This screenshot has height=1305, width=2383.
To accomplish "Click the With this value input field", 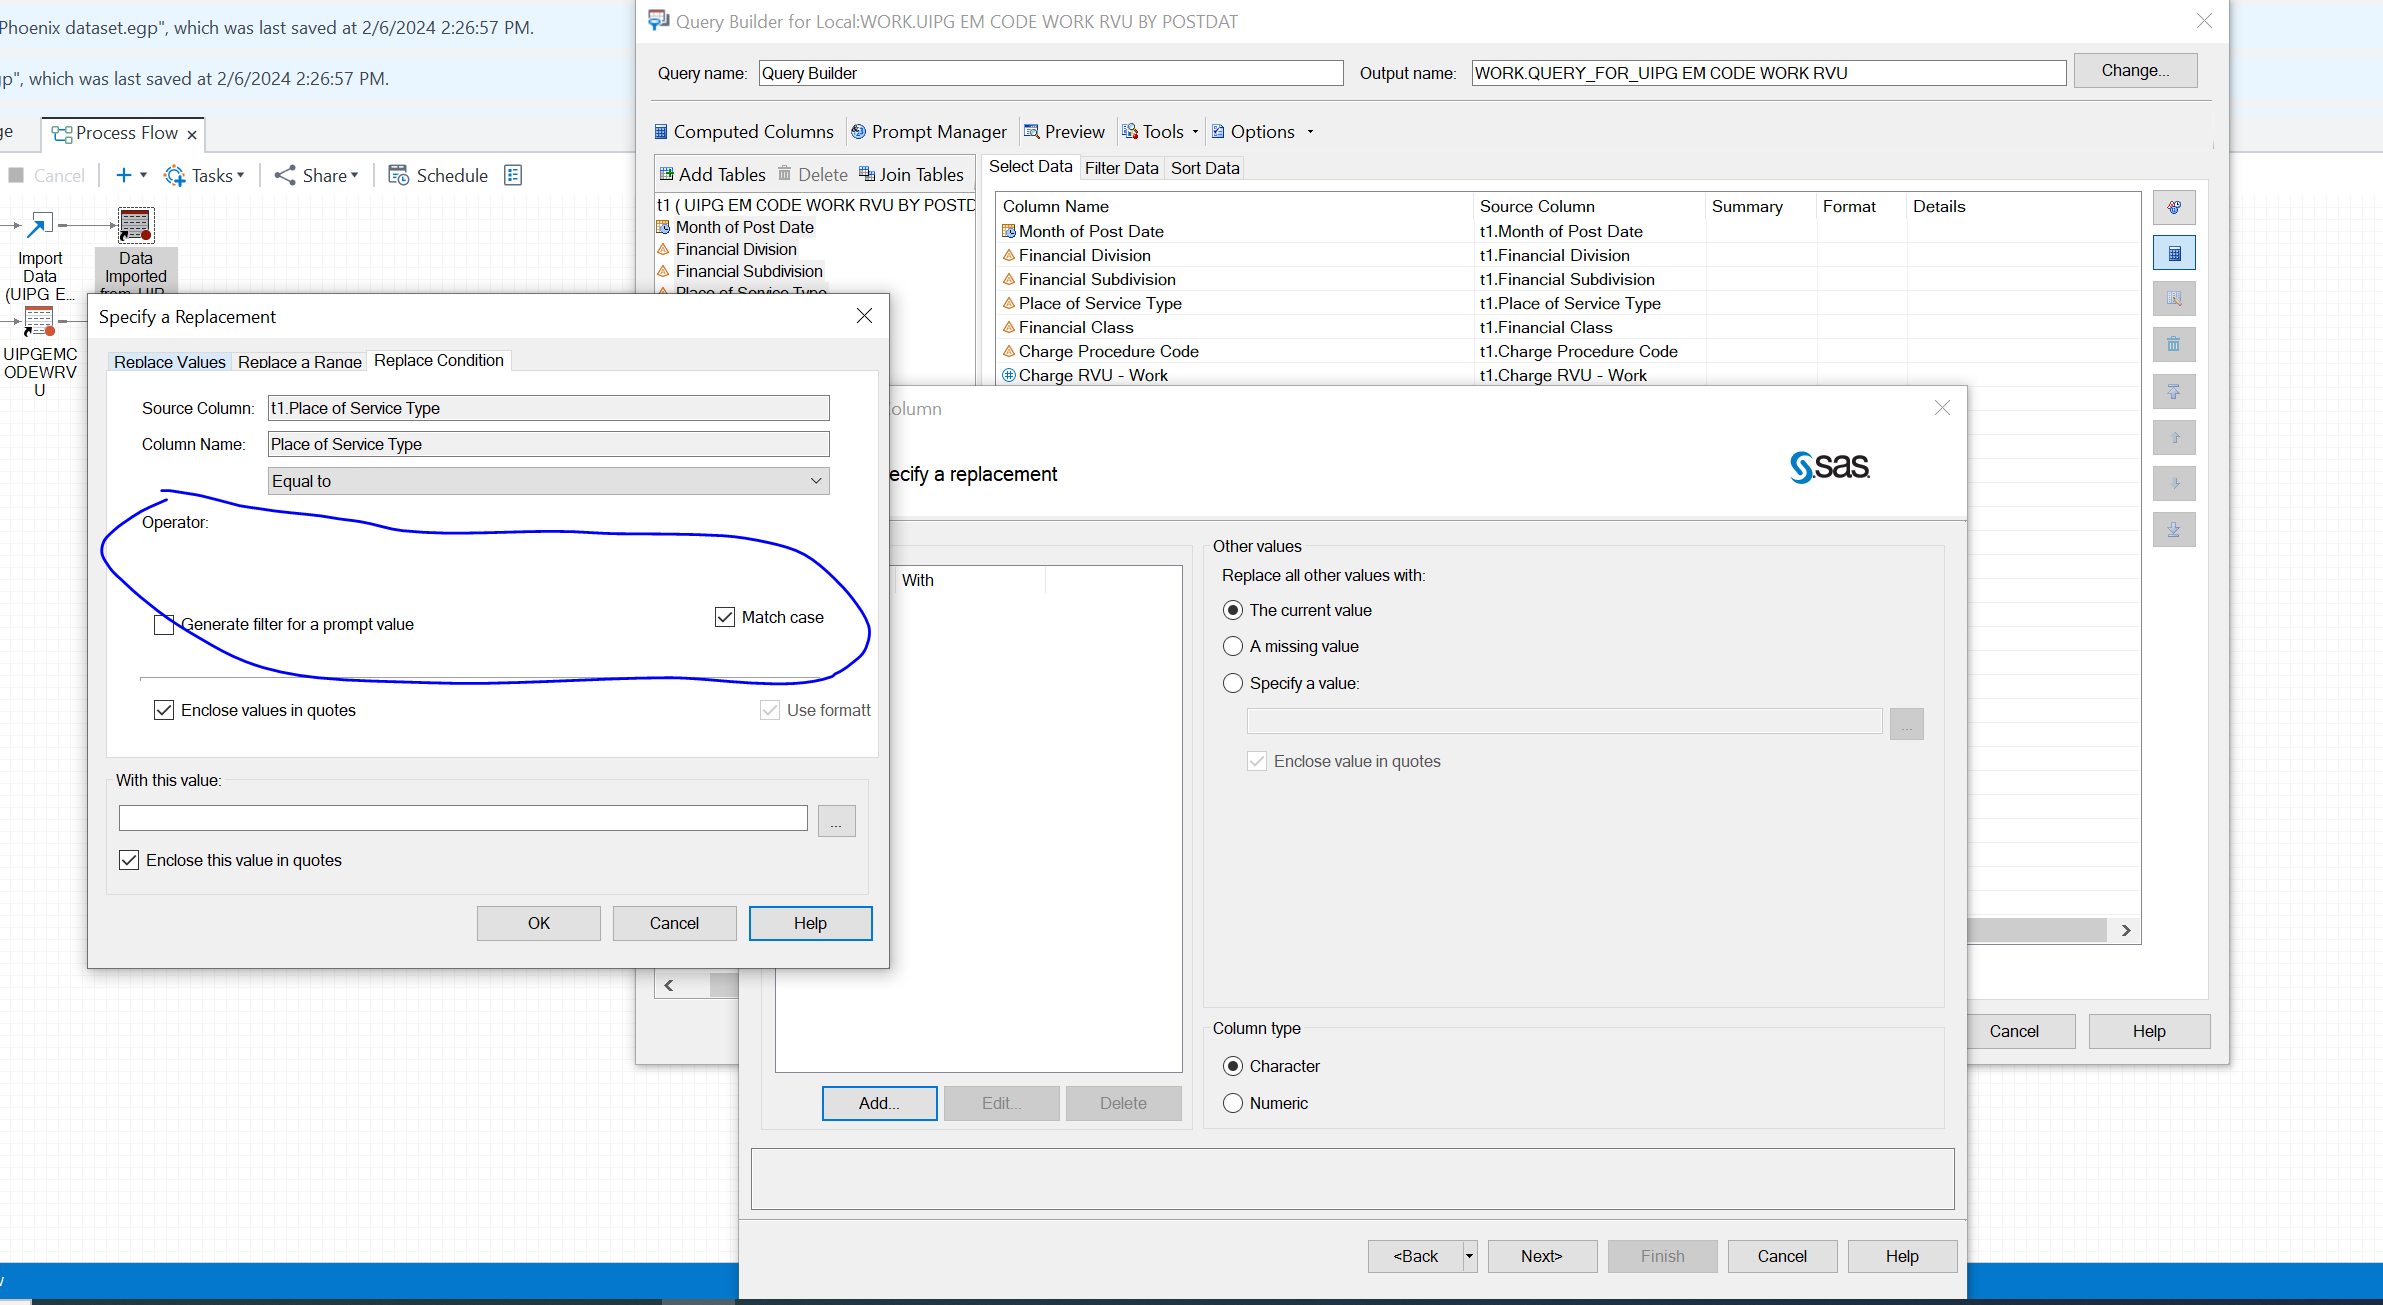I will pyautogui.click(x=462, y=819).
